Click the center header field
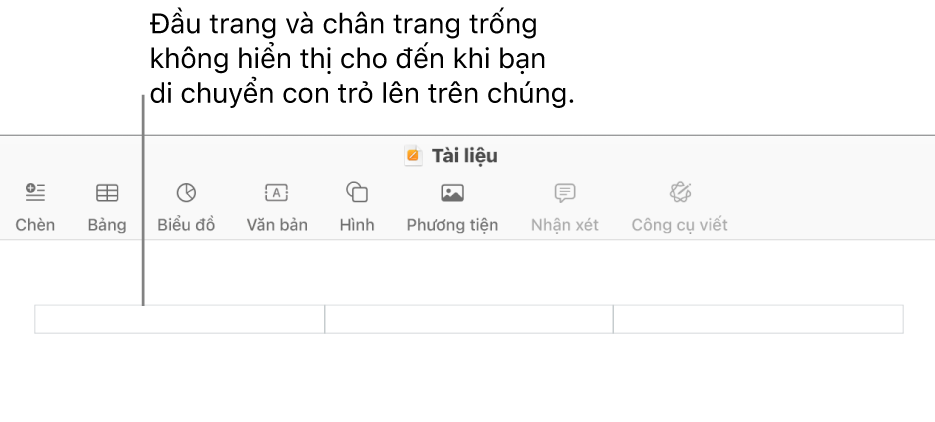935x422 pixels. [468, 319]
